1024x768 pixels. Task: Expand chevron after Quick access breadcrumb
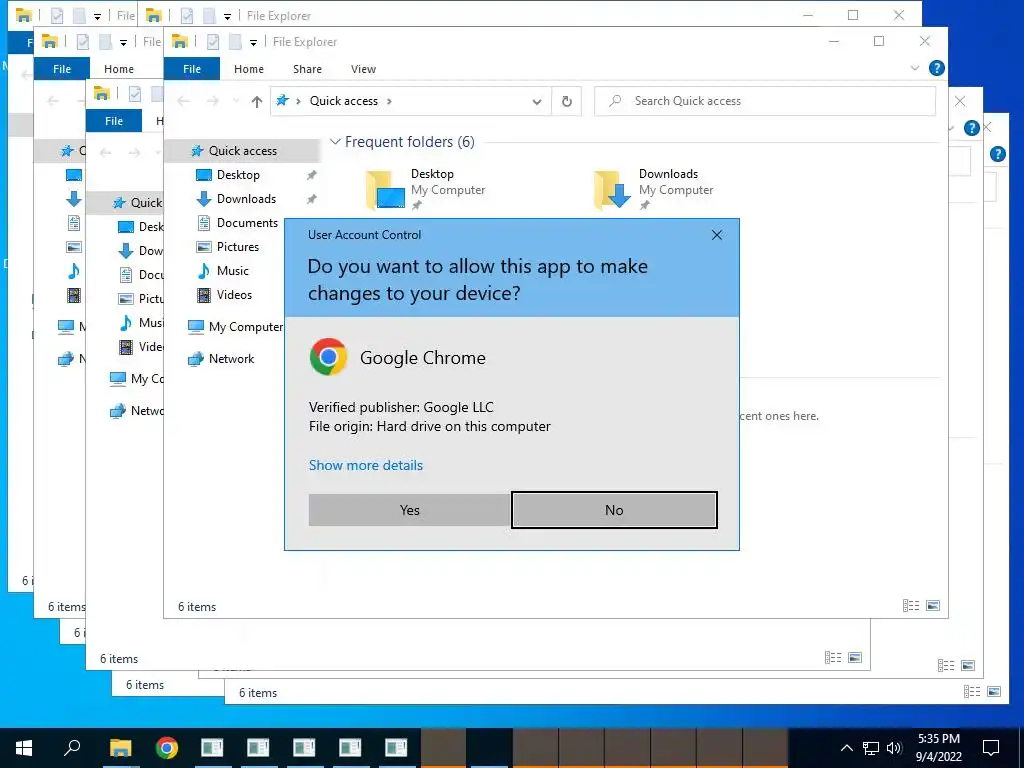point(389,101)
